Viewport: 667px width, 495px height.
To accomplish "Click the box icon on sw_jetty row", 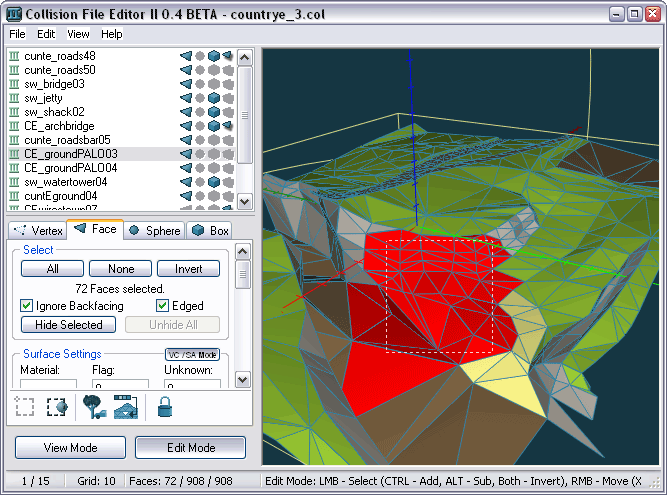I will click(x=214, y=98).
